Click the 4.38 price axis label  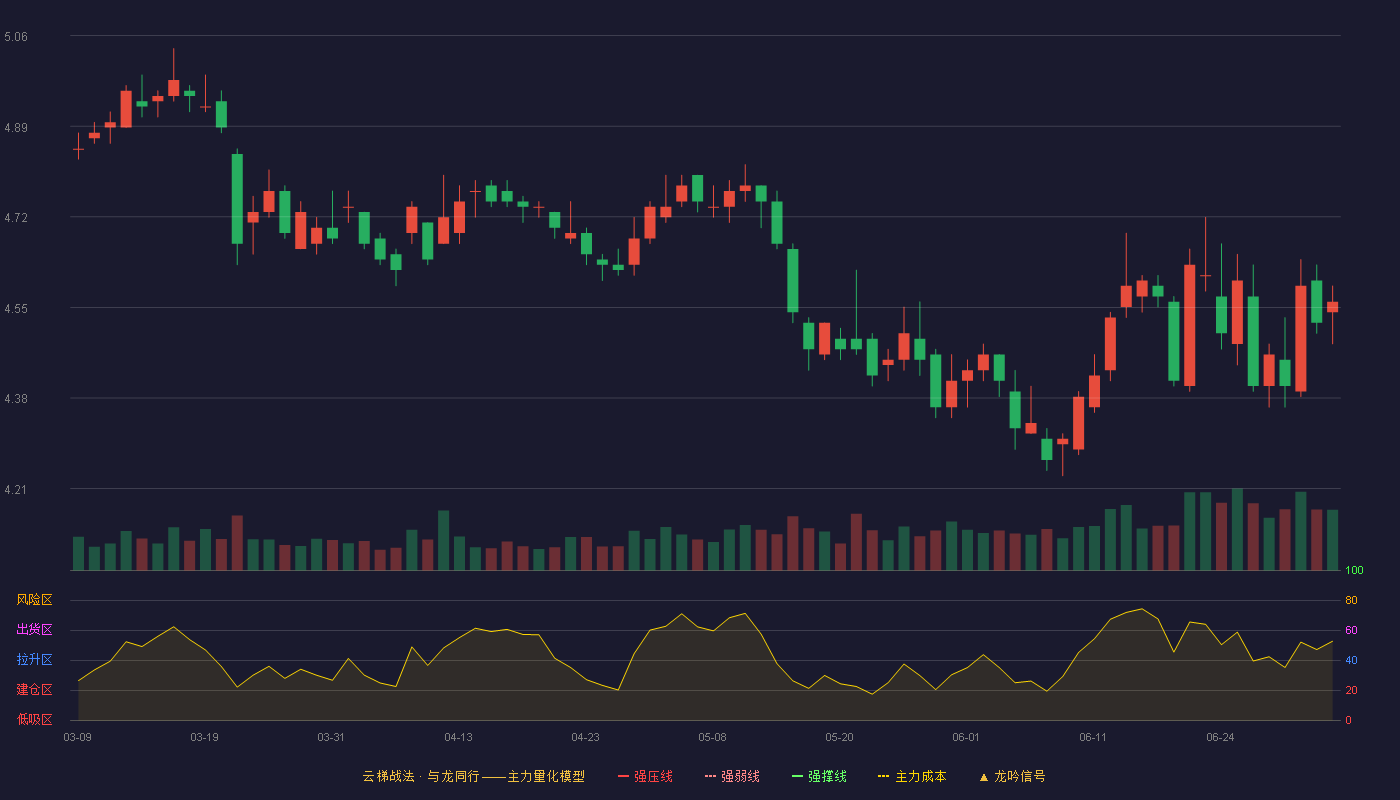coord(16,399)
